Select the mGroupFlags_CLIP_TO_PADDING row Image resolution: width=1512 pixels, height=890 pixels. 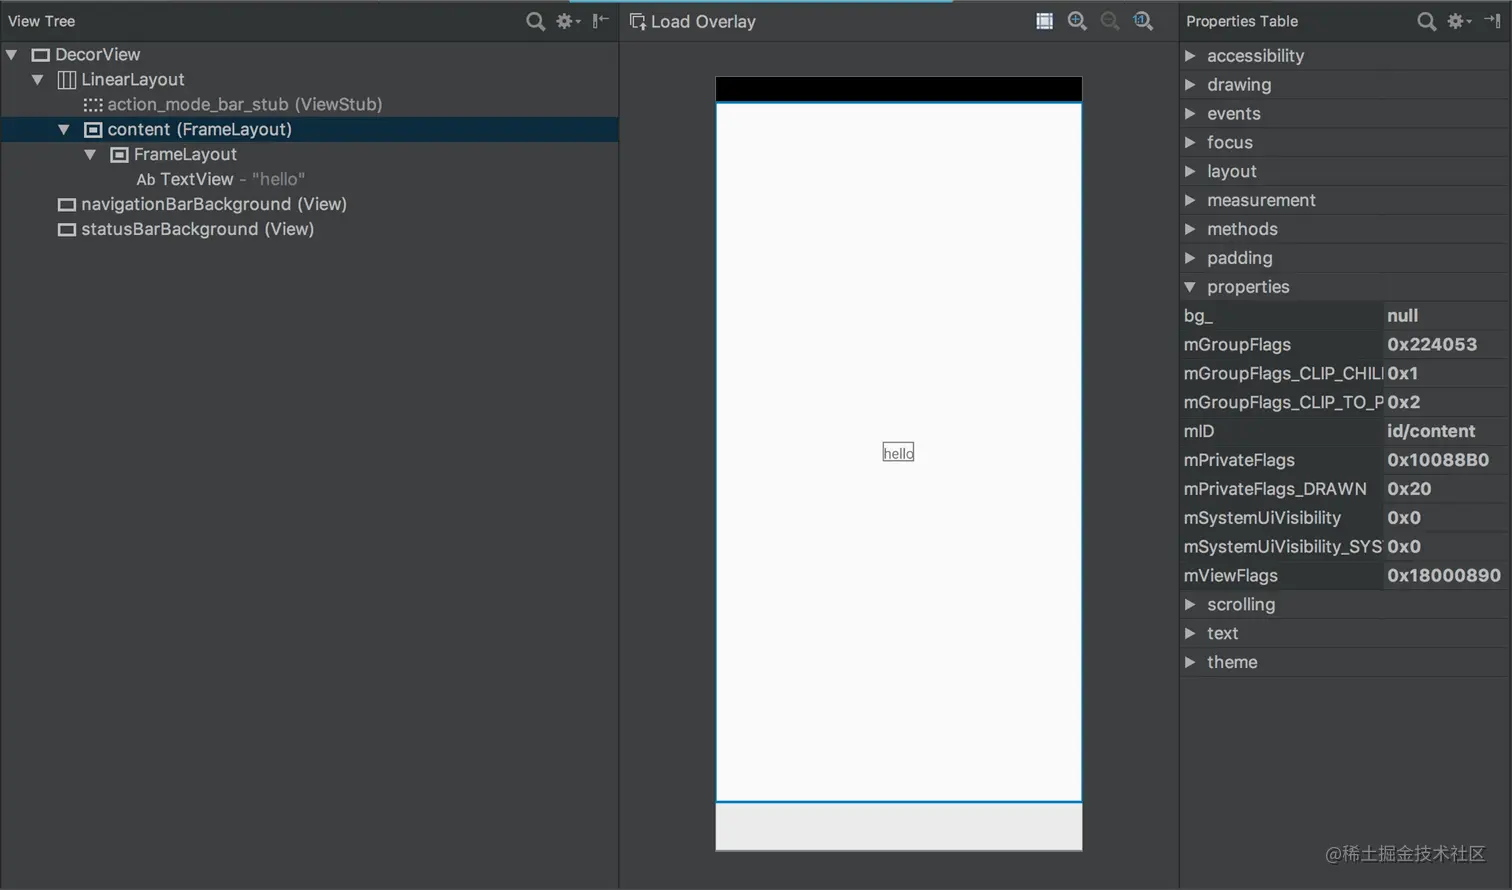(x=1345, y=402)
